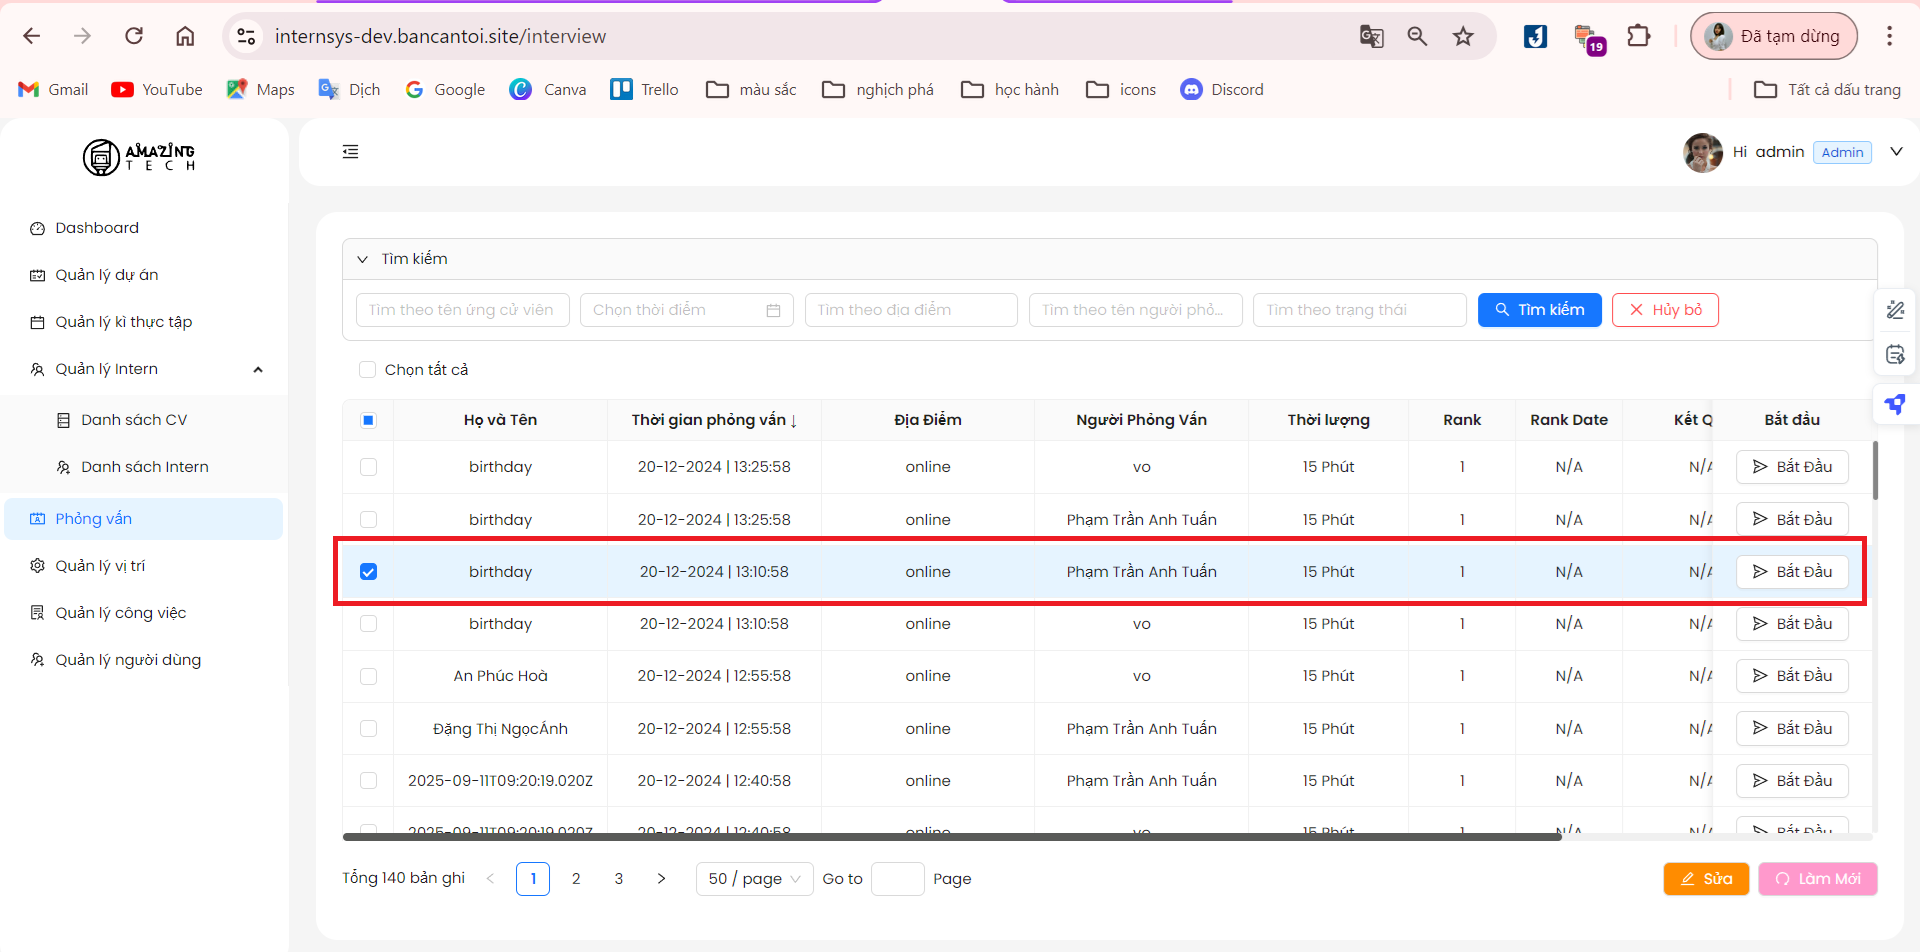1920x952 pixels.
Task: Click the browser extensions puzzle icon
Action: [1638, 37]
